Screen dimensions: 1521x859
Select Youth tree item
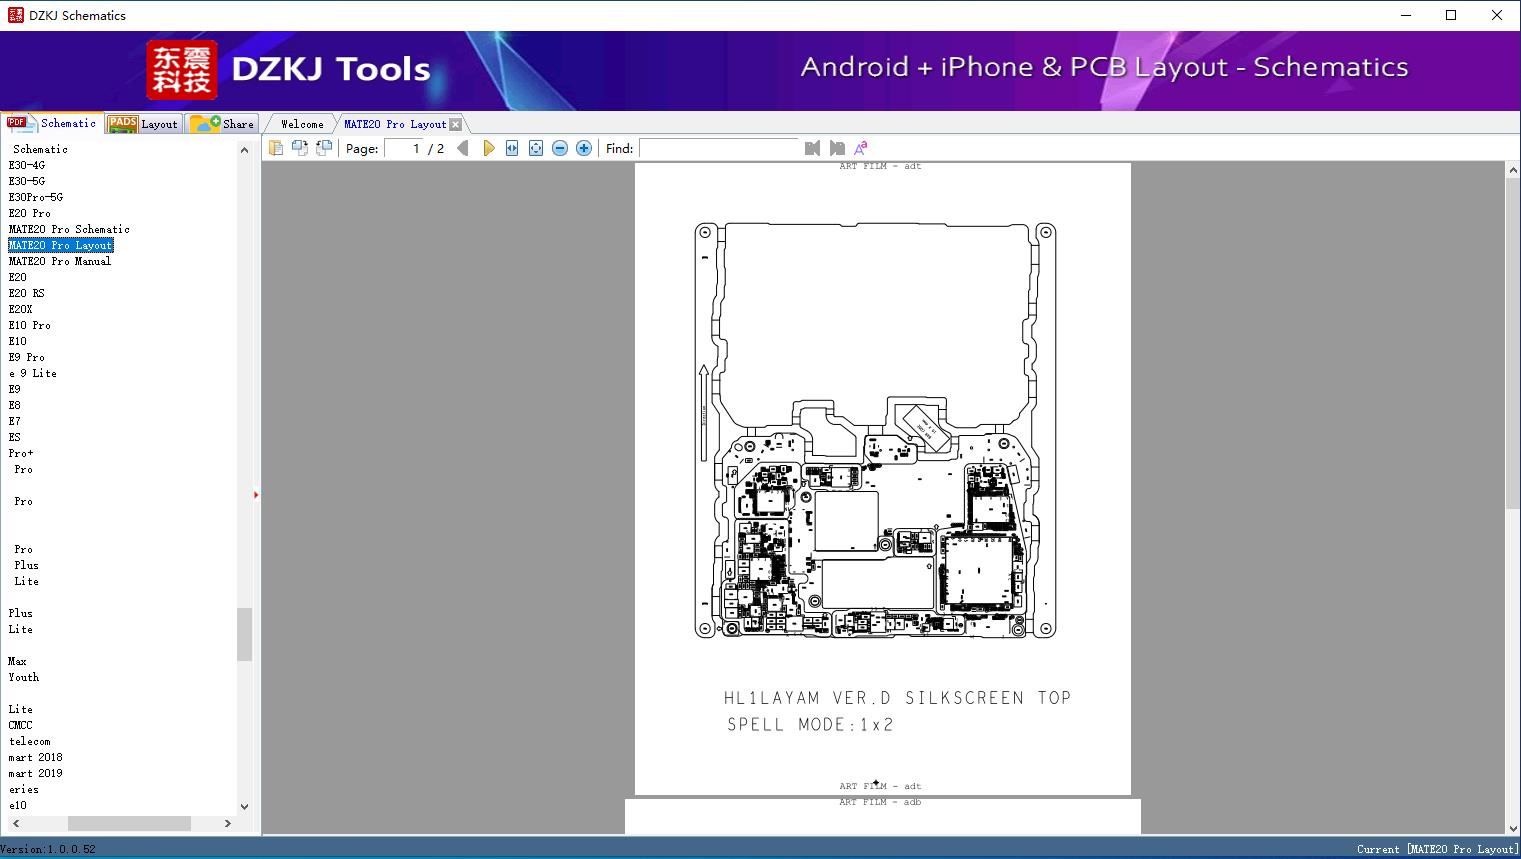24,677
